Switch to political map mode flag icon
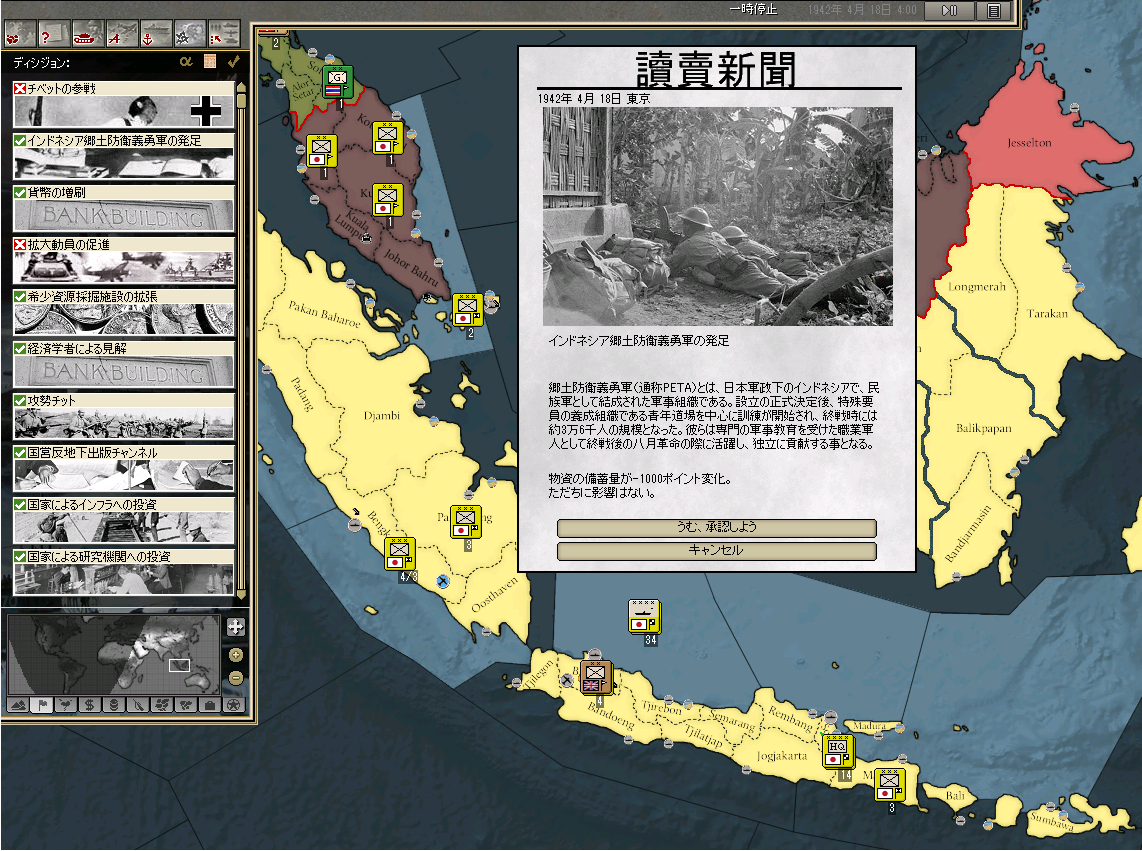 [x=42, y=705]
